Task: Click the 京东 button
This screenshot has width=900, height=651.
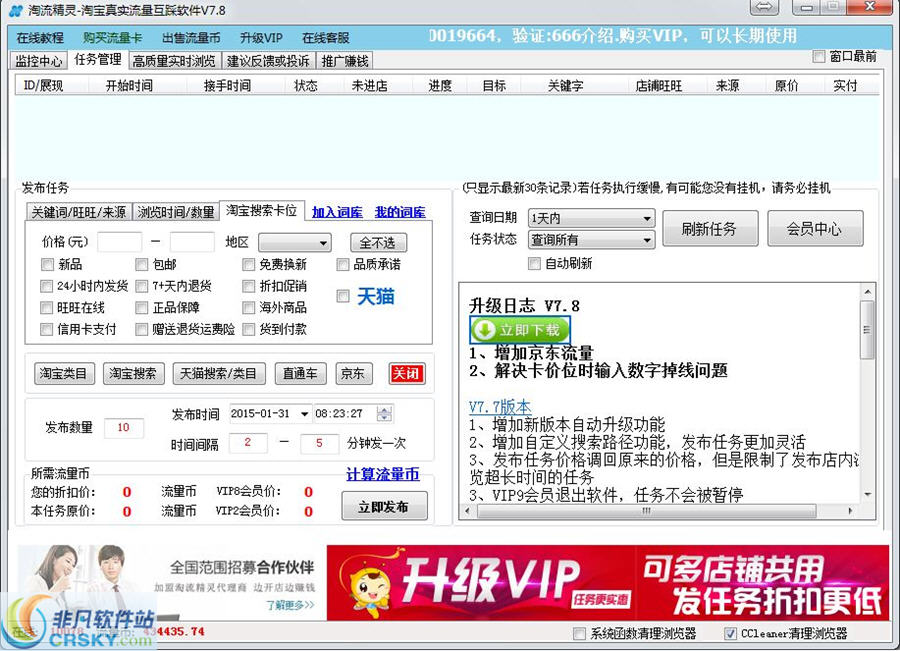Action: [x=354, y=374]
